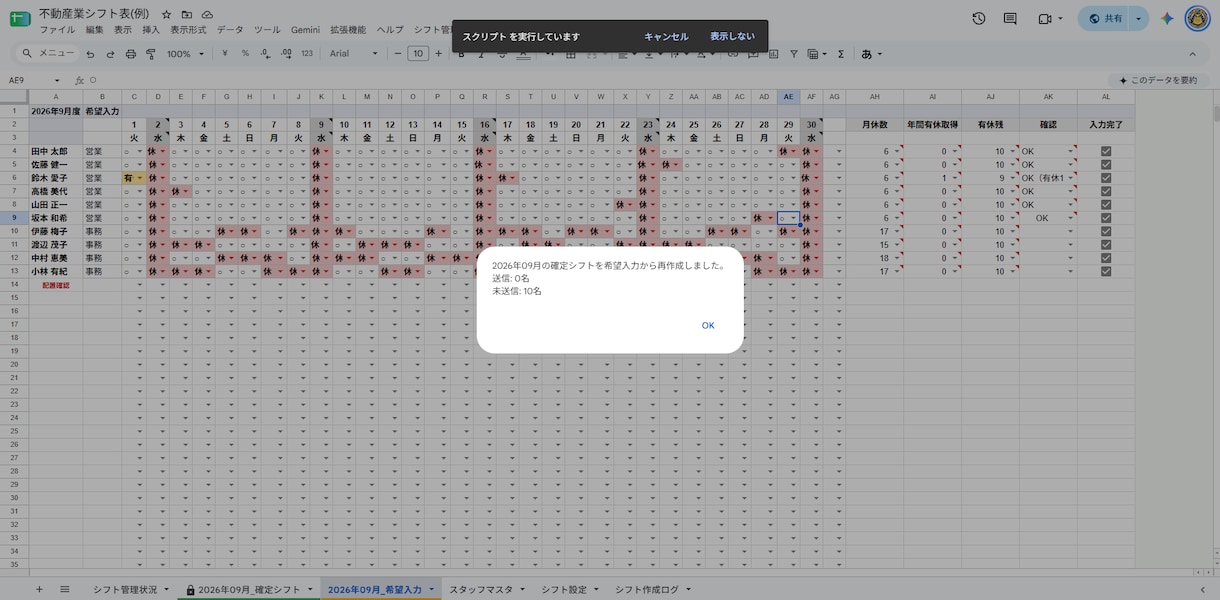Open Gemini sparkle icon
Screen dimensions: 1220x600
(1167, 18)
